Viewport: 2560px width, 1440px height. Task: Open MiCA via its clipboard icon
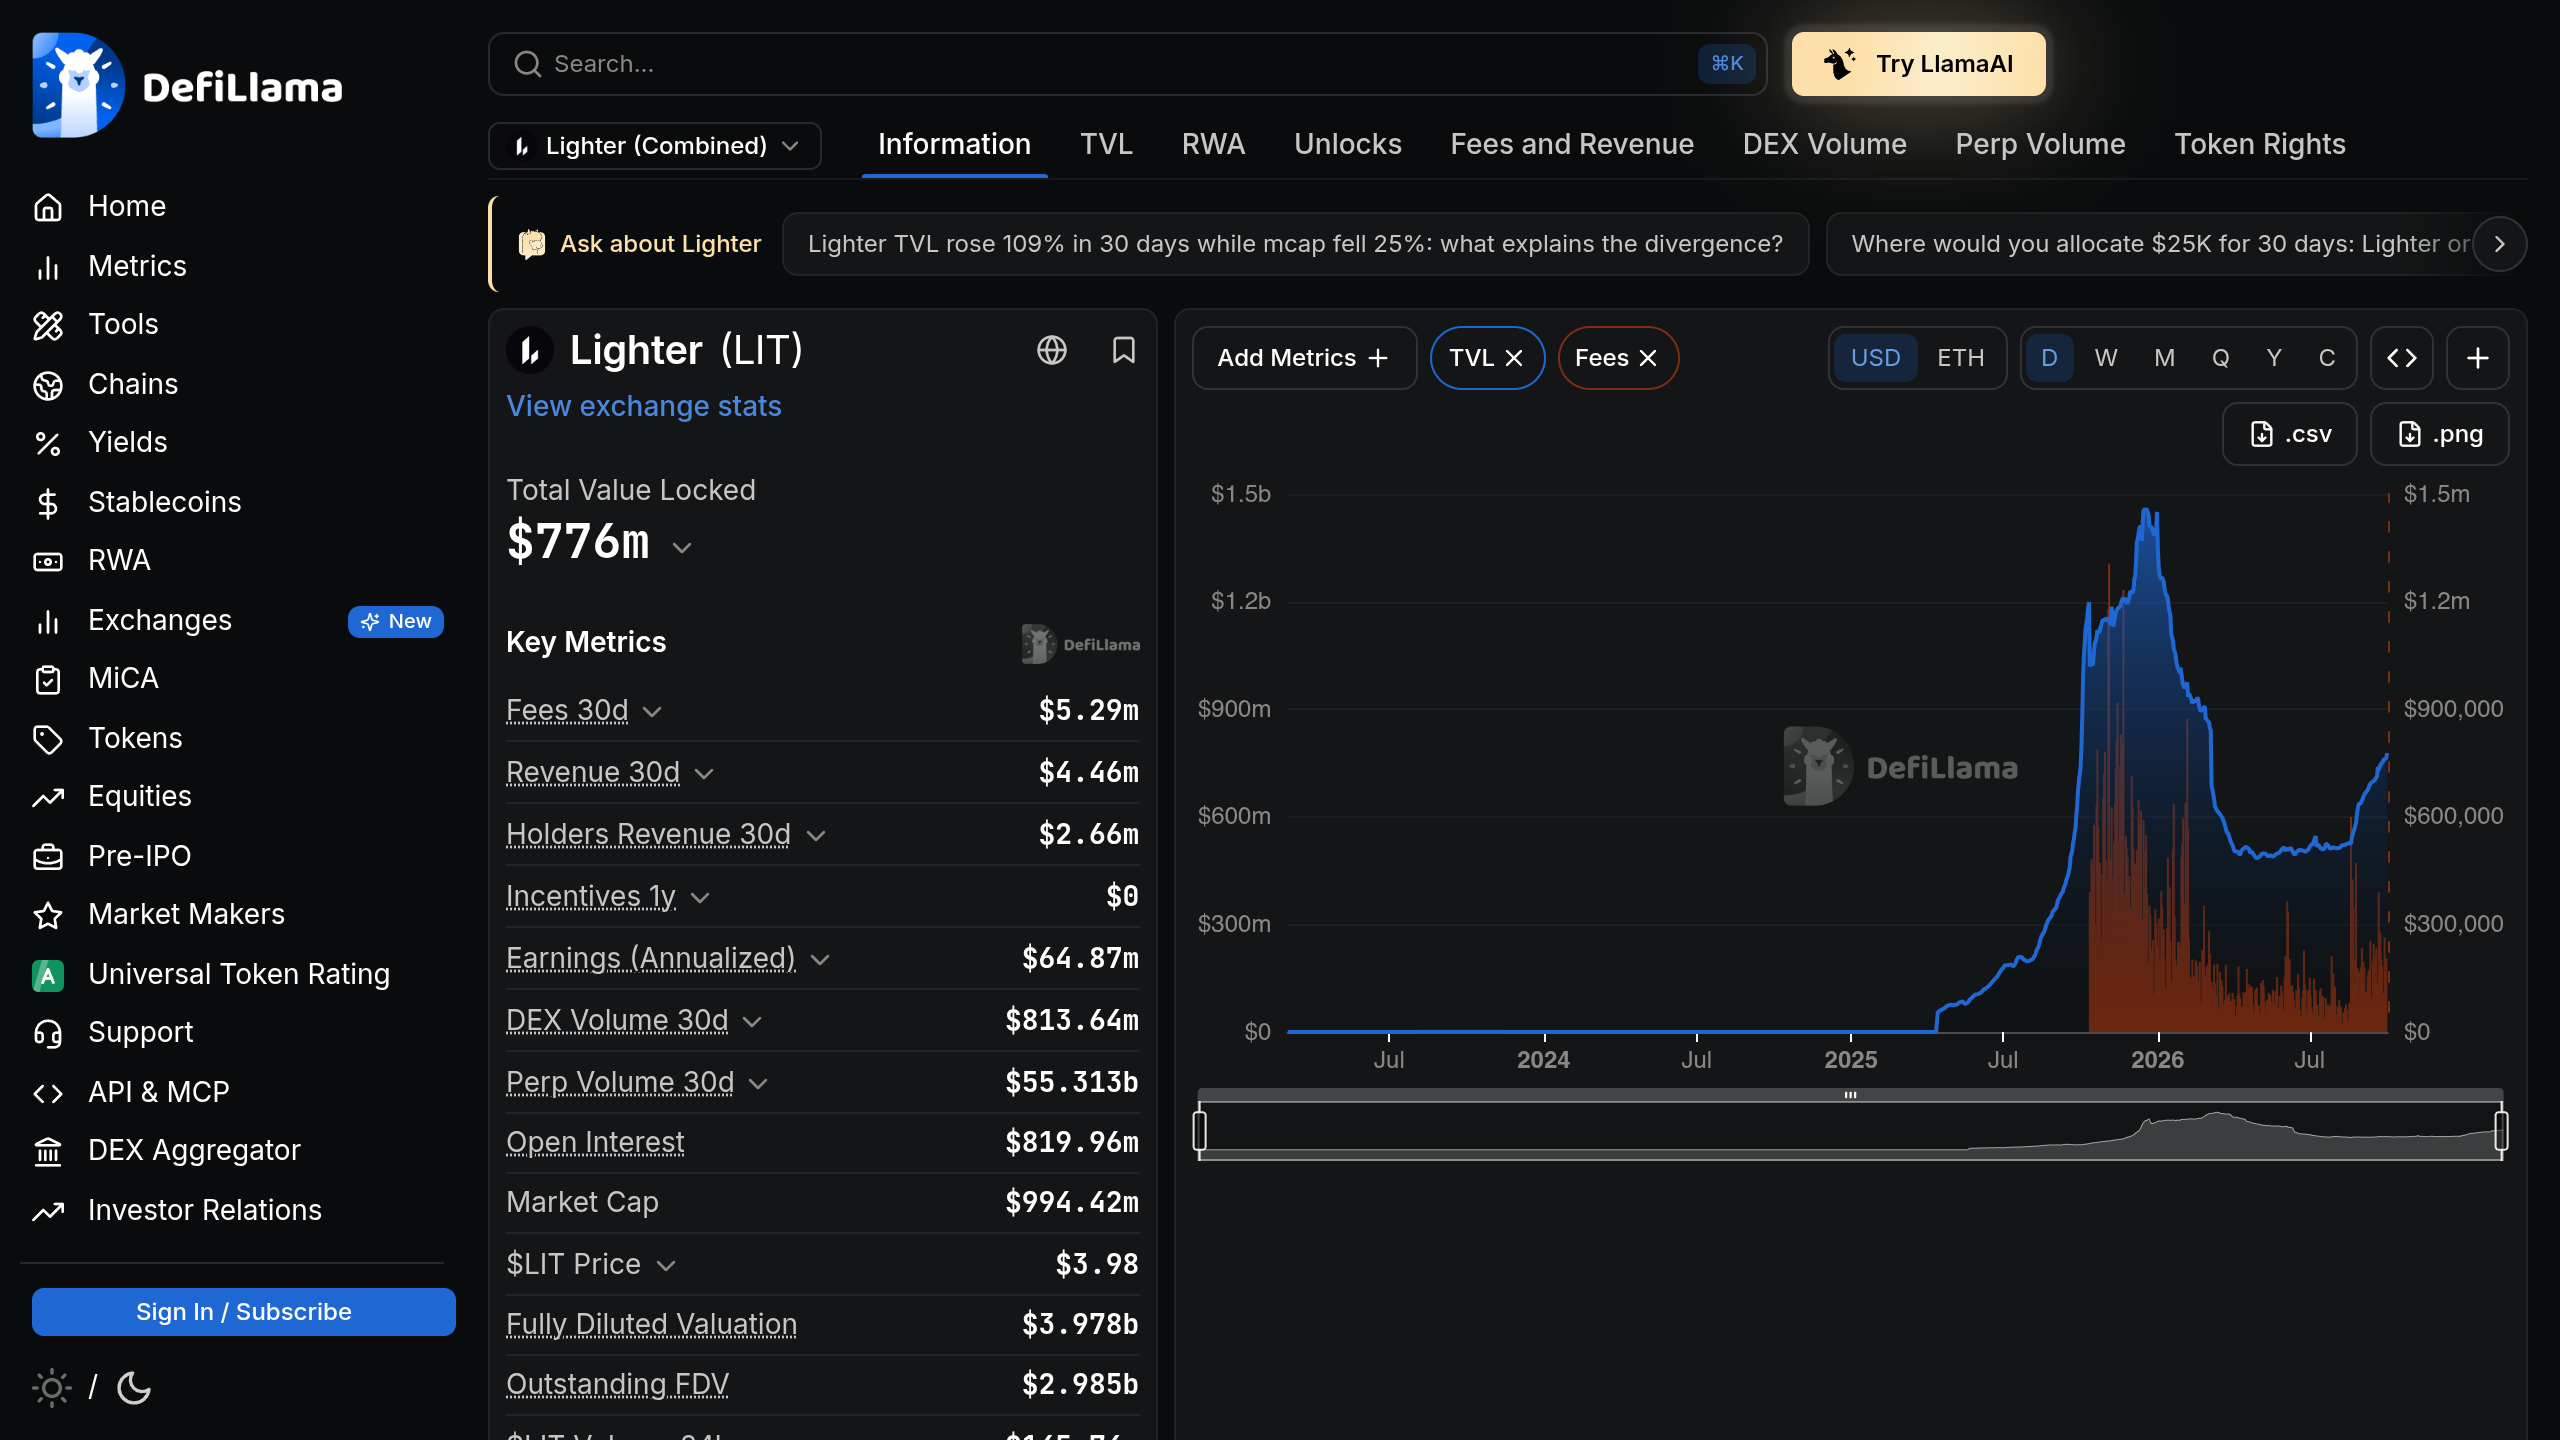[x=48, y=679]
